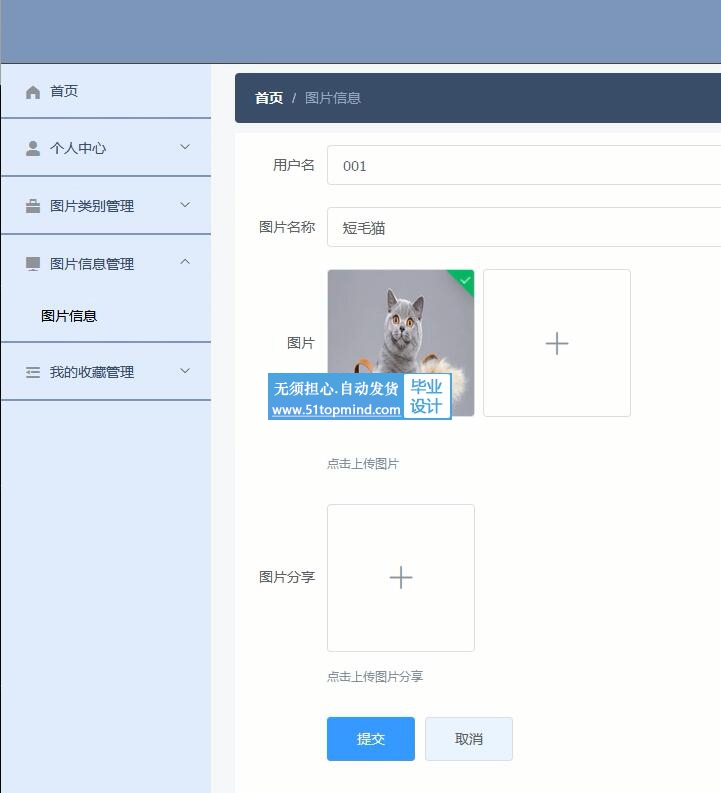Open the 图片类别管理 menu item
The image size is (721, 793).
tap(106, 206)
